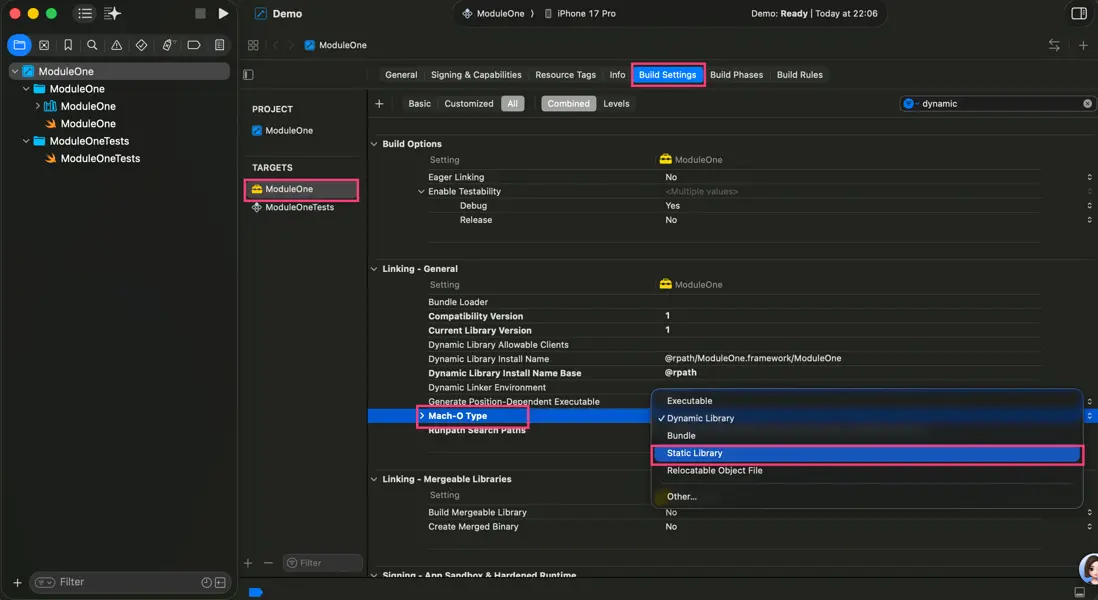Select the ModuleOneTests target

pyautogui.click(x=299, y=208)
